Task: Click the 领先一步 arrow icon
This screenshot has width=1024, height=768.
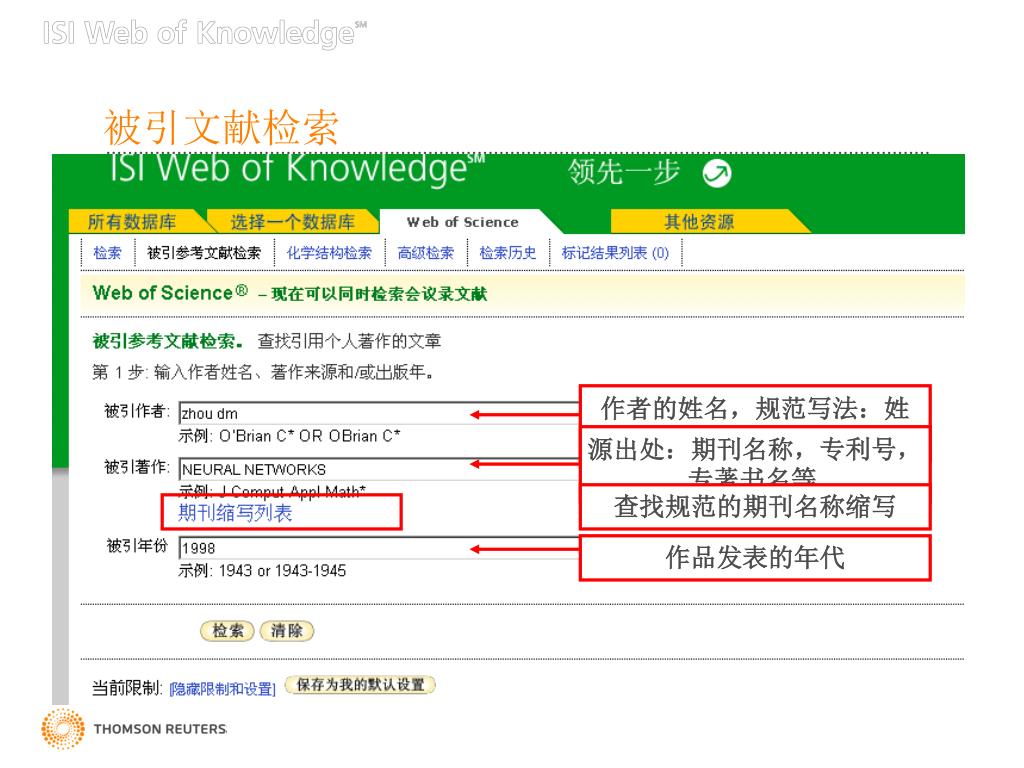Action: click(716, 174)
